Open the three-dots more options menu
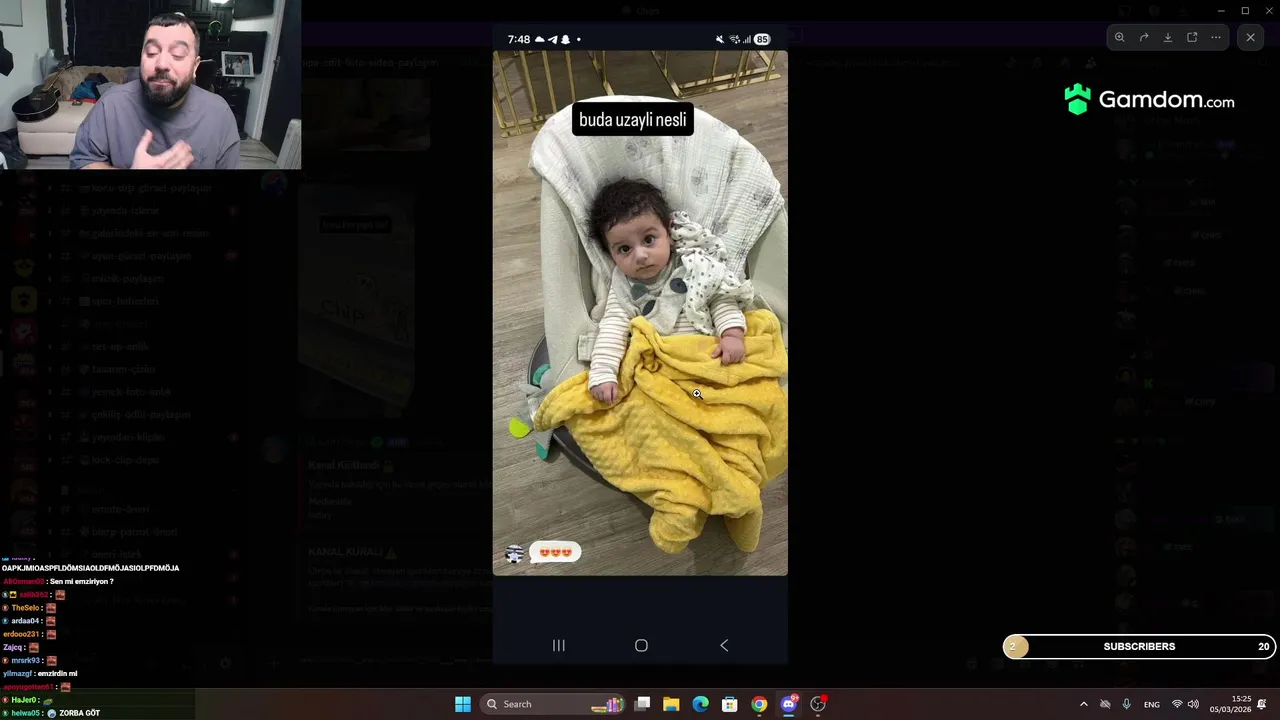The image size is (1280, 720). click(x=1216, y=37)
